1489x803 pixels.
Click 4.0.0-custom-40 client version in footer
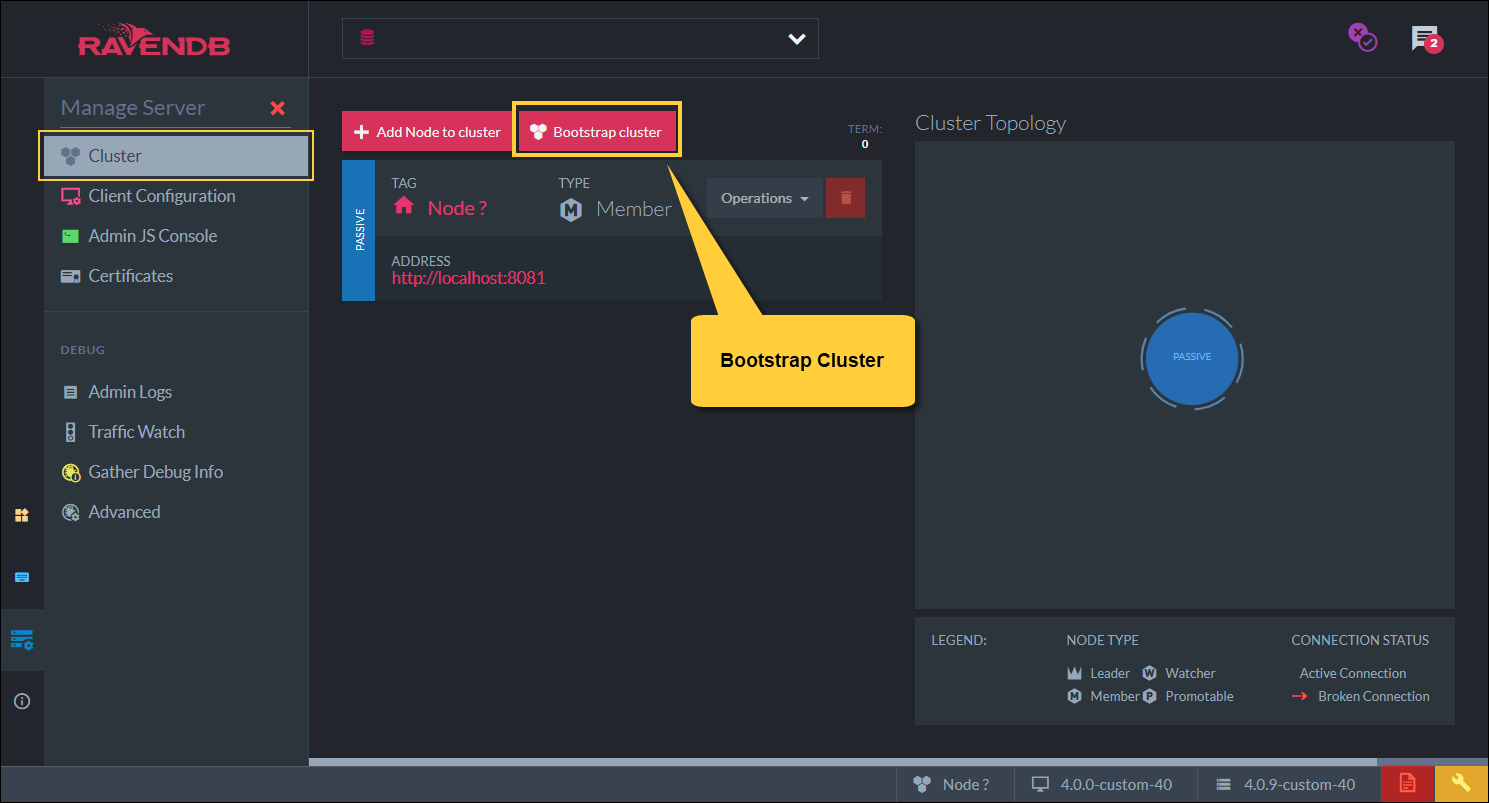tap(1103, 785)
